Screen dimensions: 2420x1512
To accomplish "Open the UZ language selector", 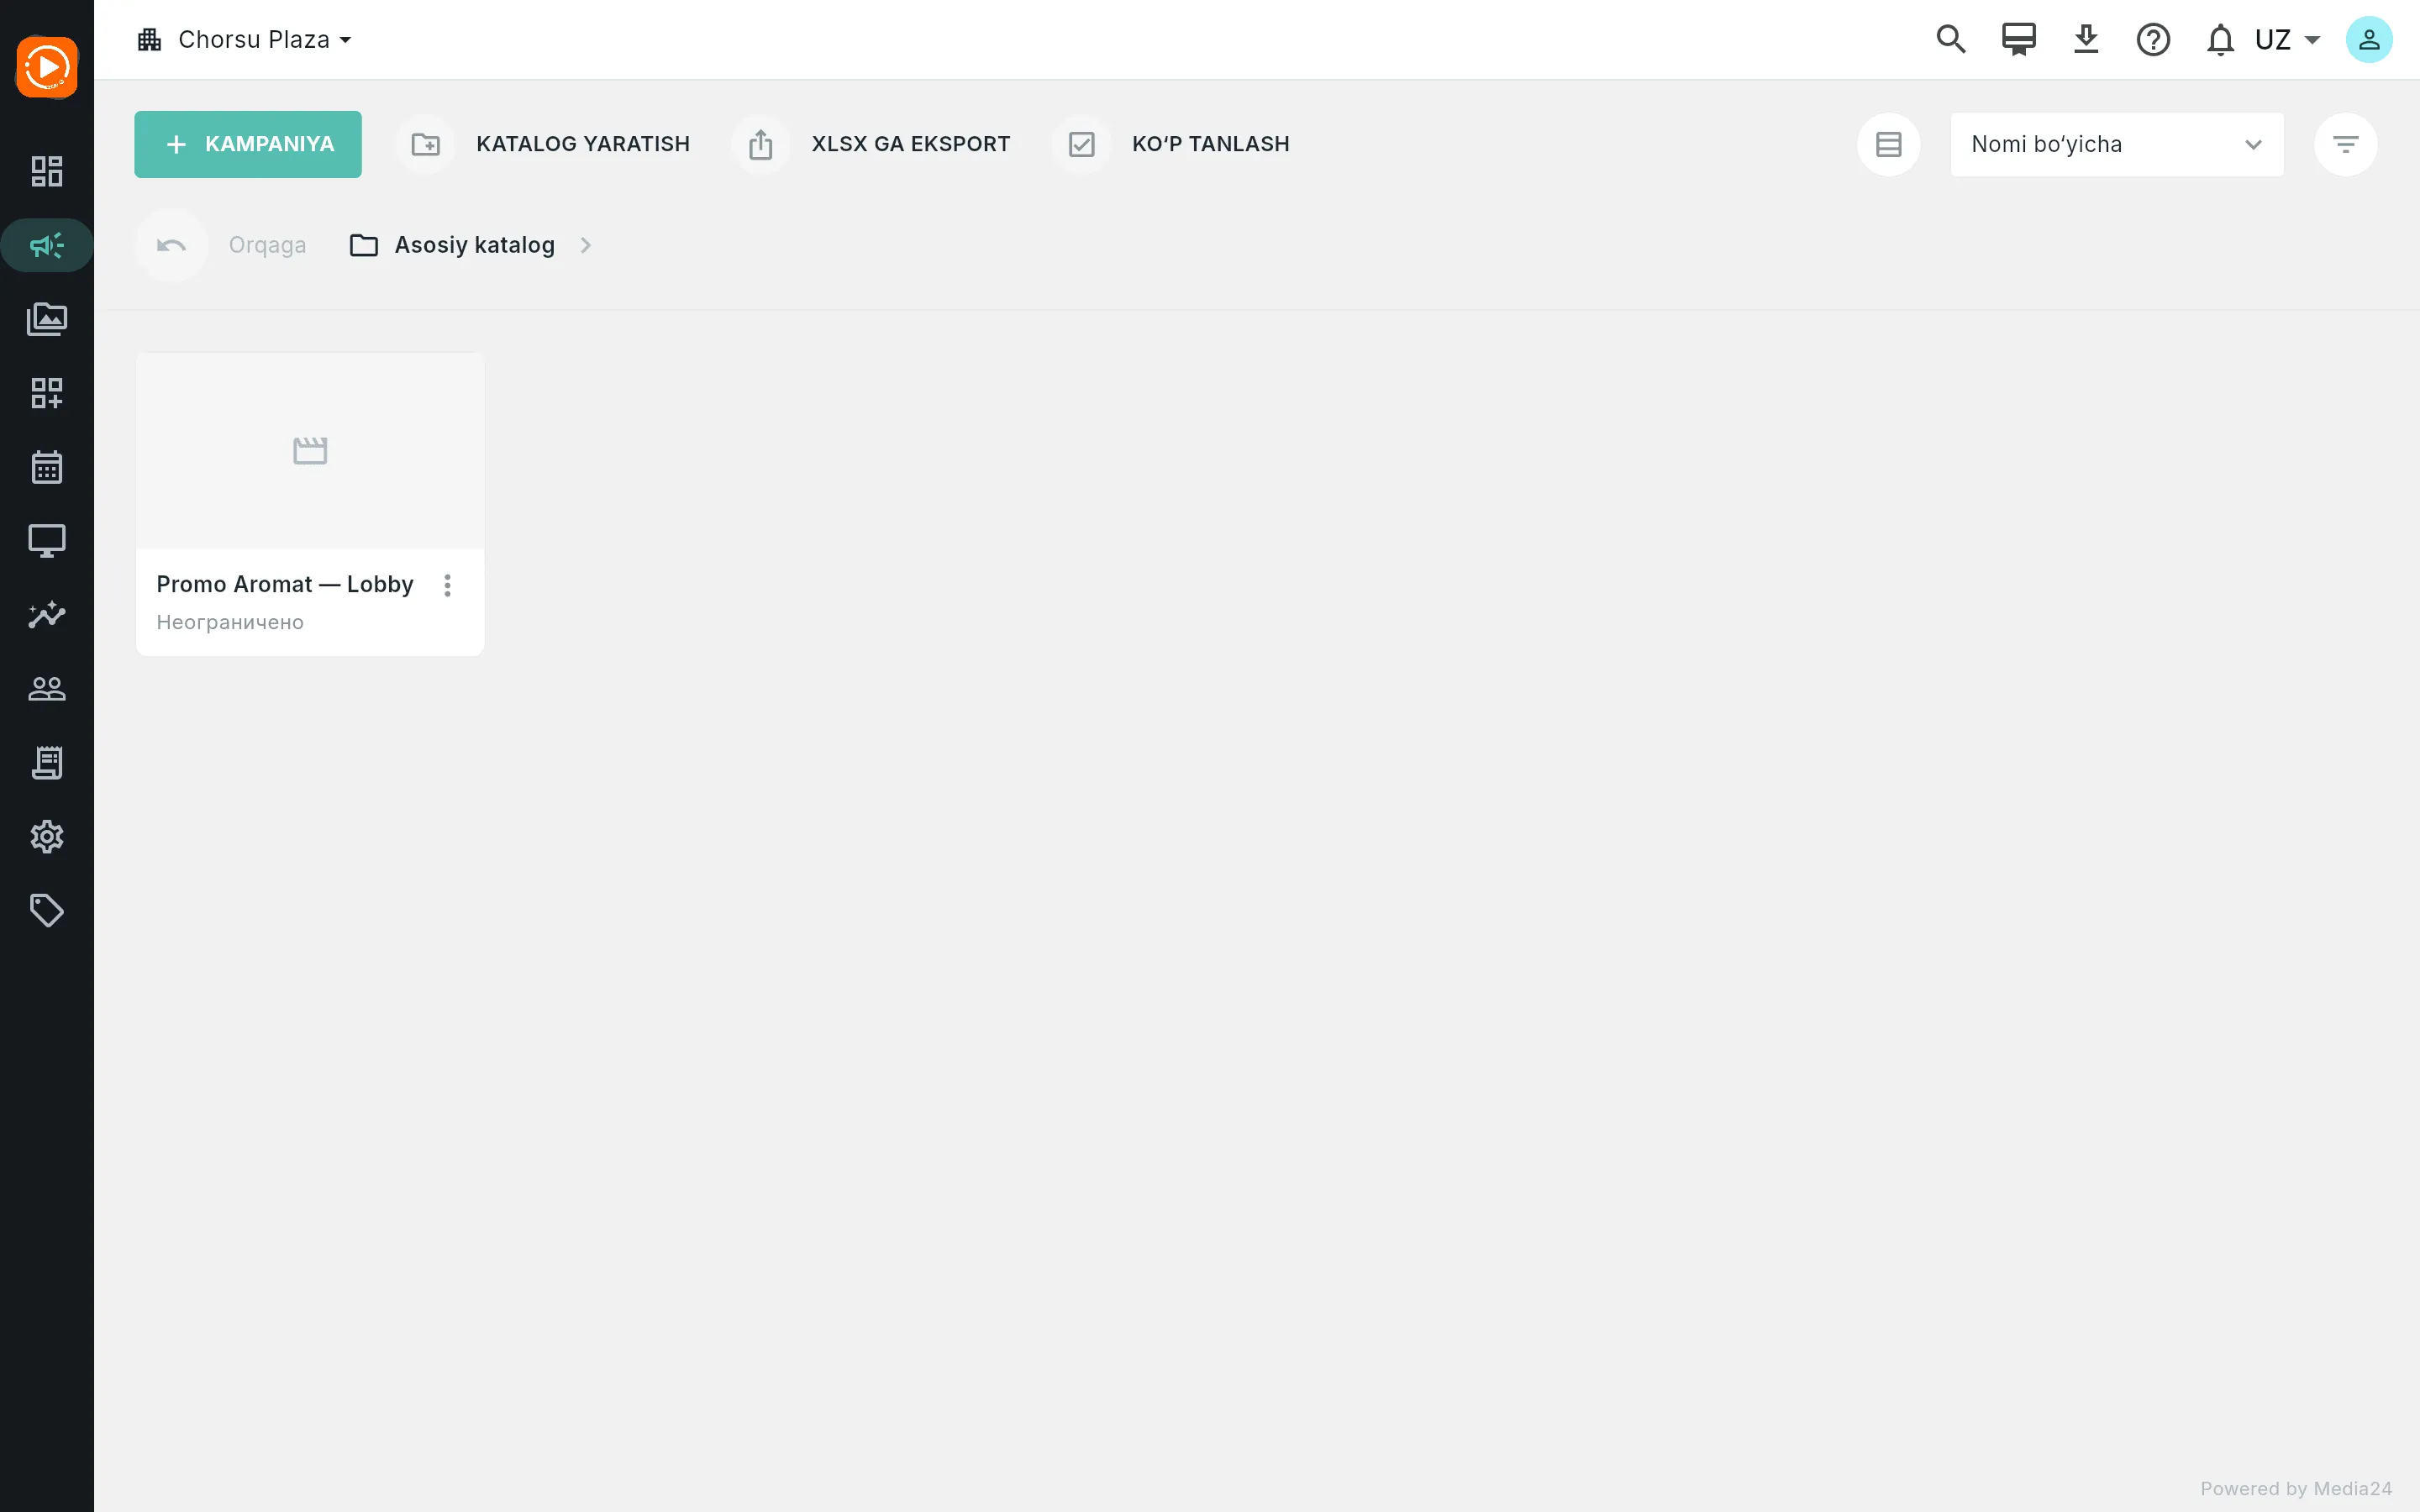I will [x=2287, y=39].
